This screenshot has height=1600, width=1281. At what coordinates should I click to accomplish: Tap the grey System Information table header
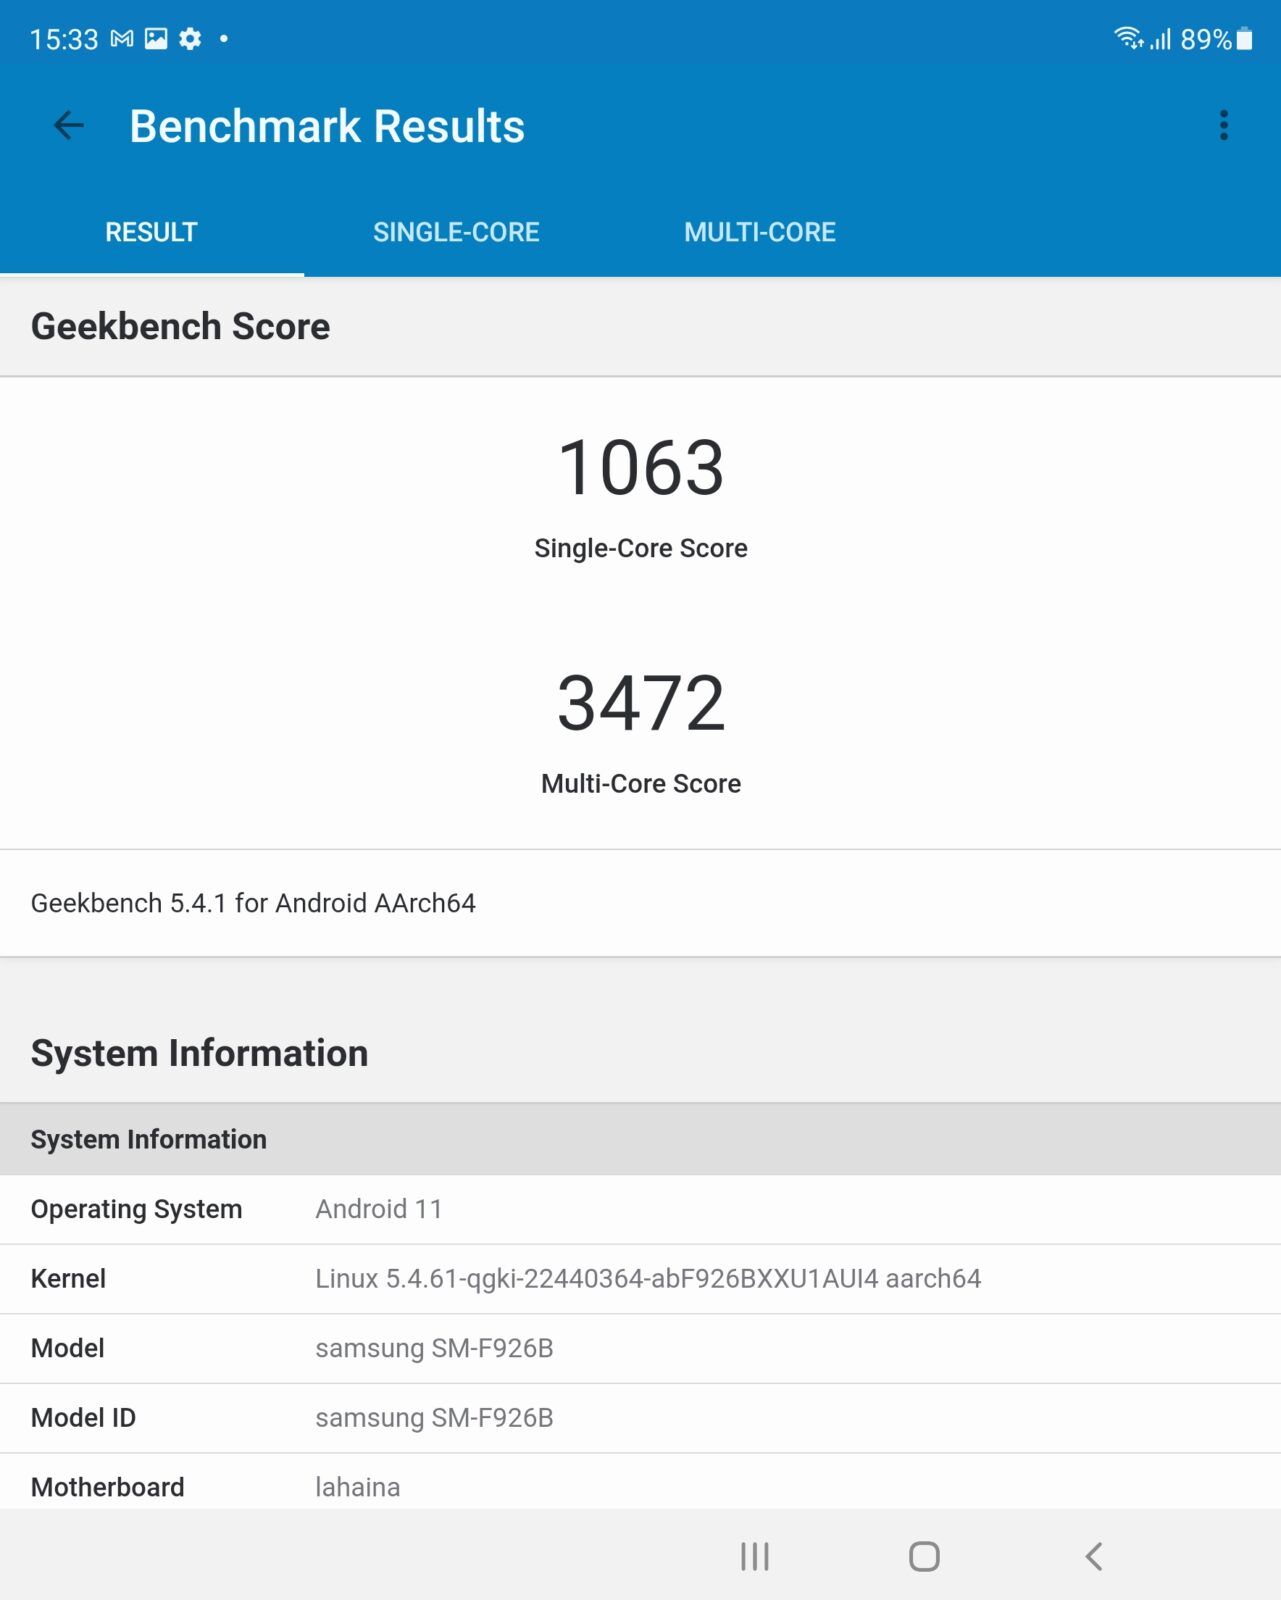click(x=640, y=1139)
